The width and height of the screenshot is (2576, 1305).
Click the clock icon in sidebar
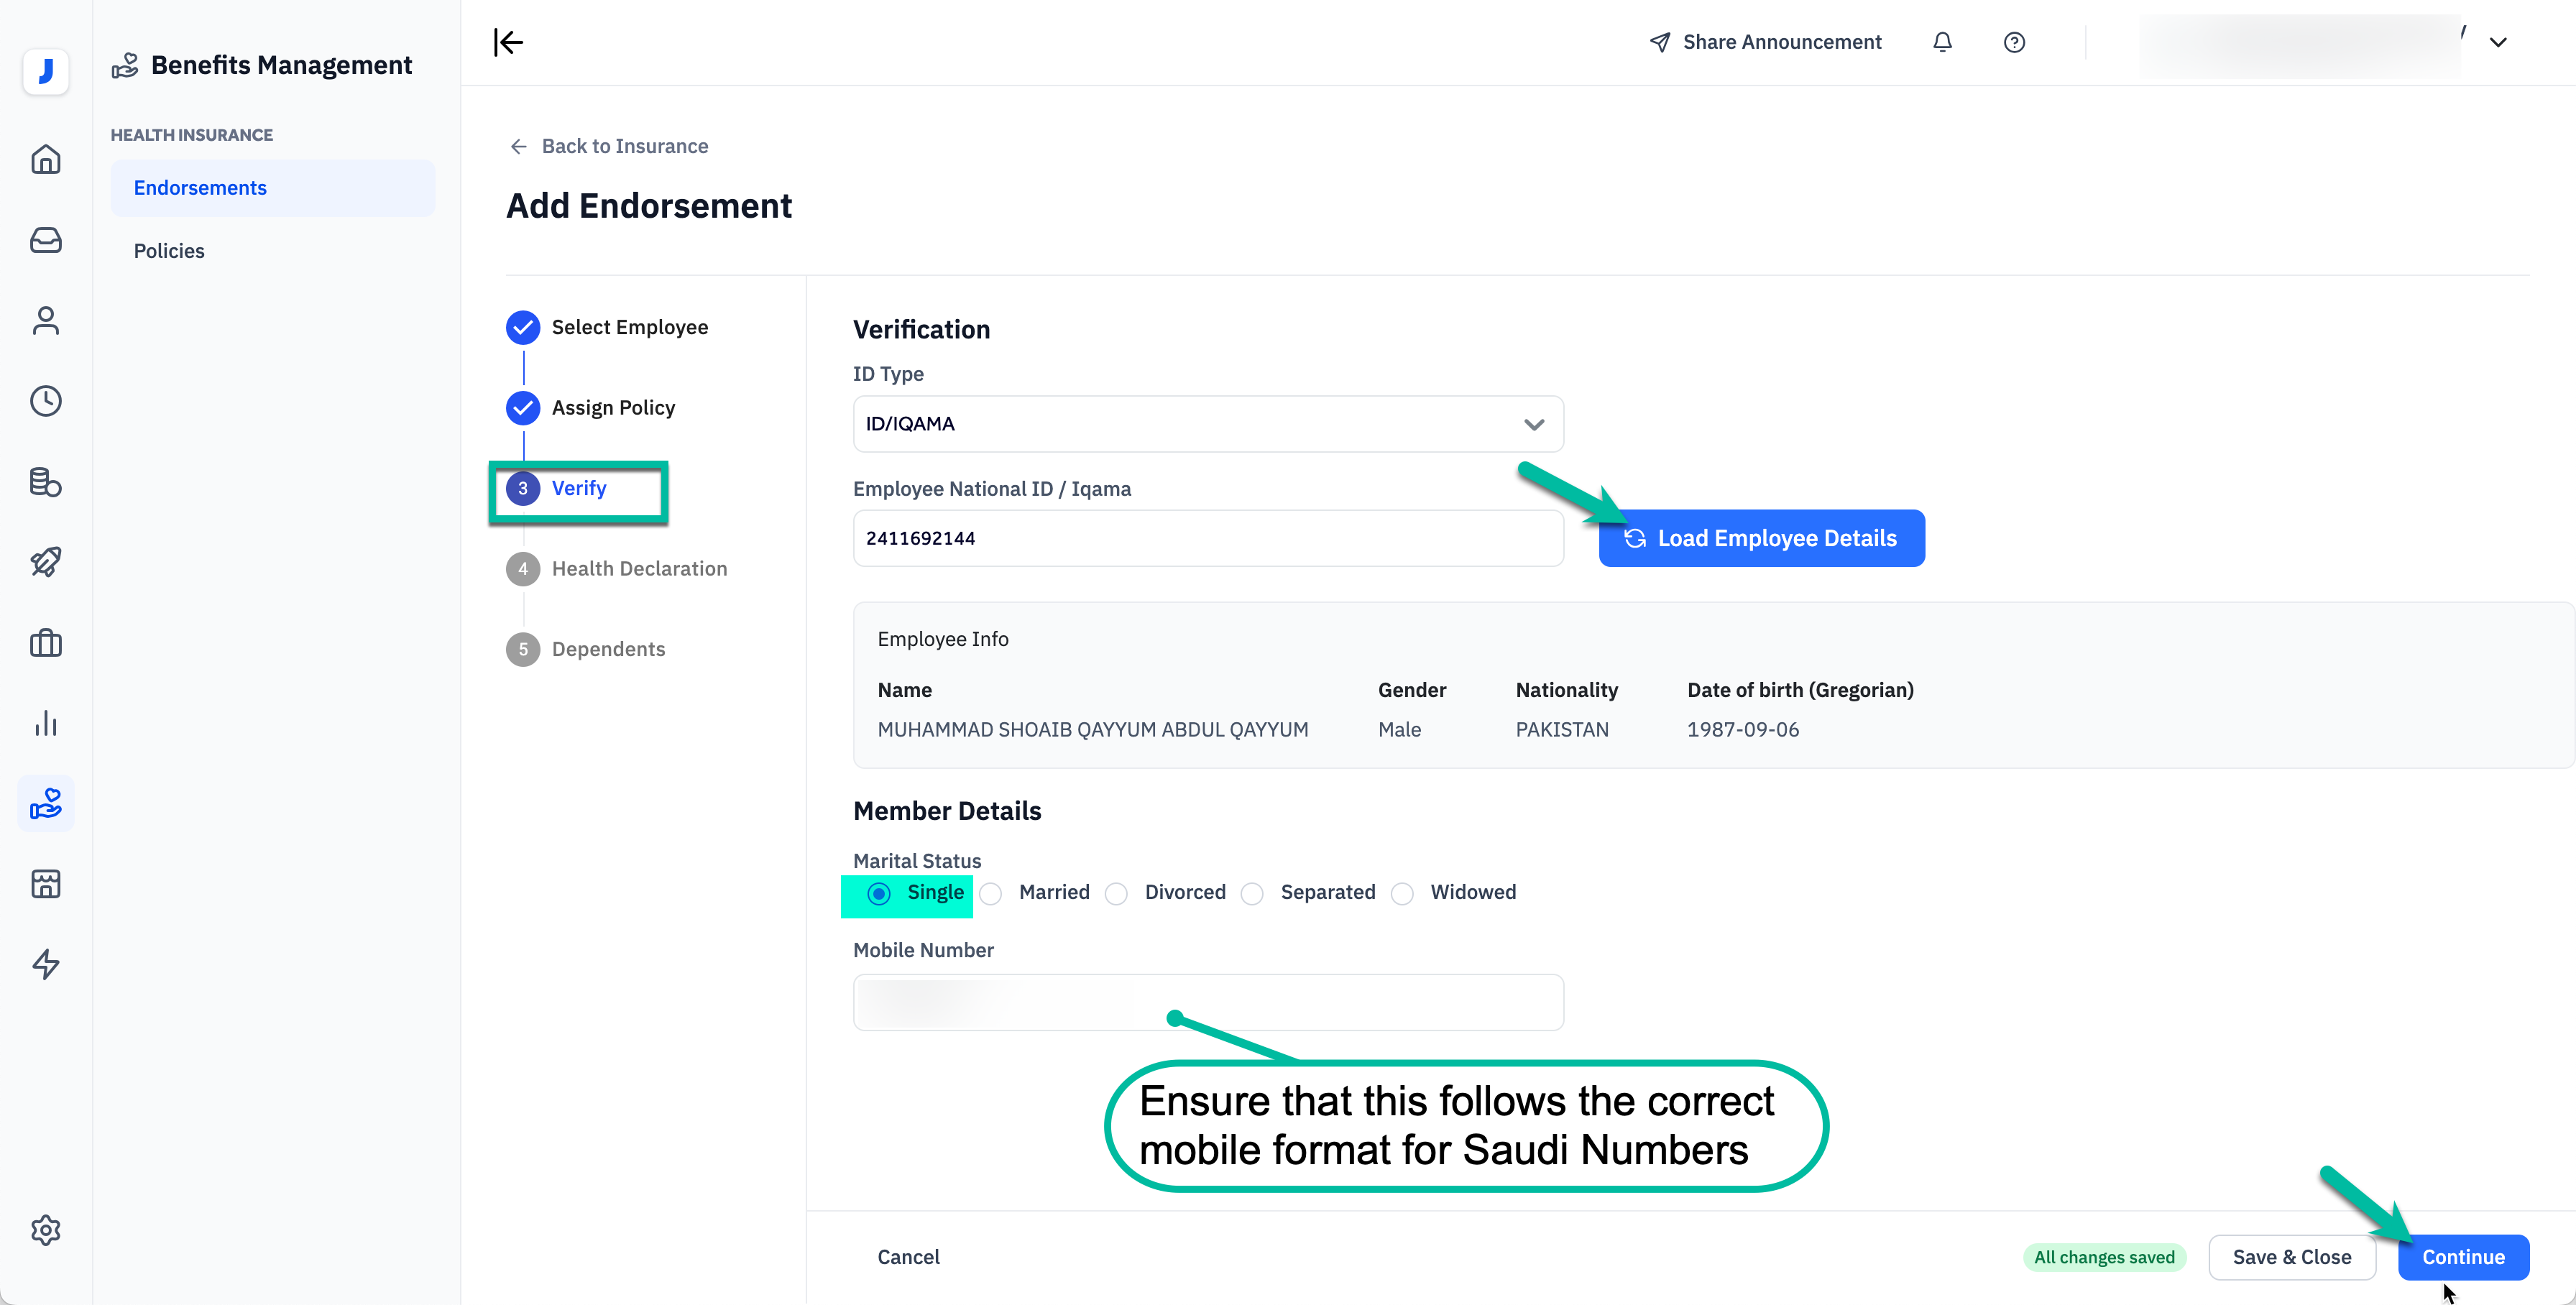tap(46, 401)
